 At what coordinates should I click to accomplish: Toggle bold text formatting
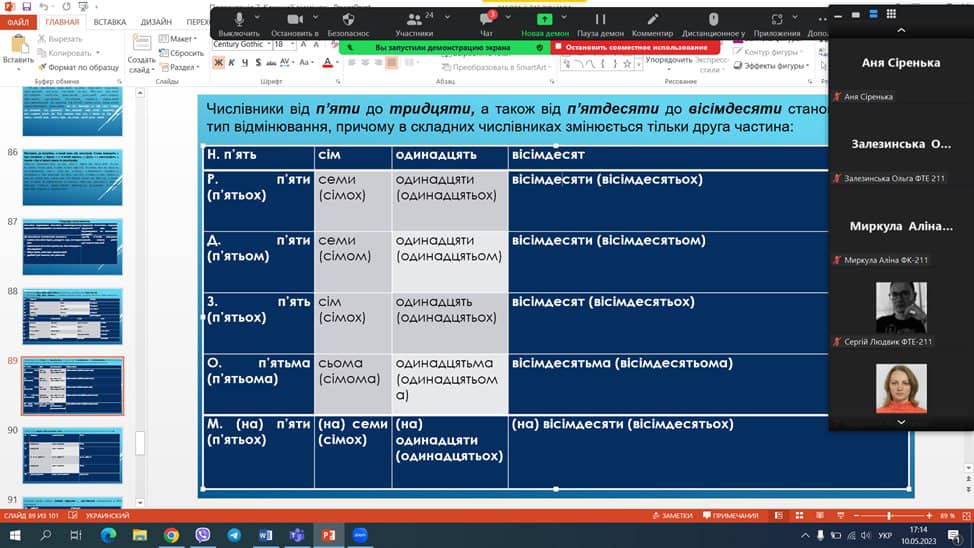click(x=218, y=63)
